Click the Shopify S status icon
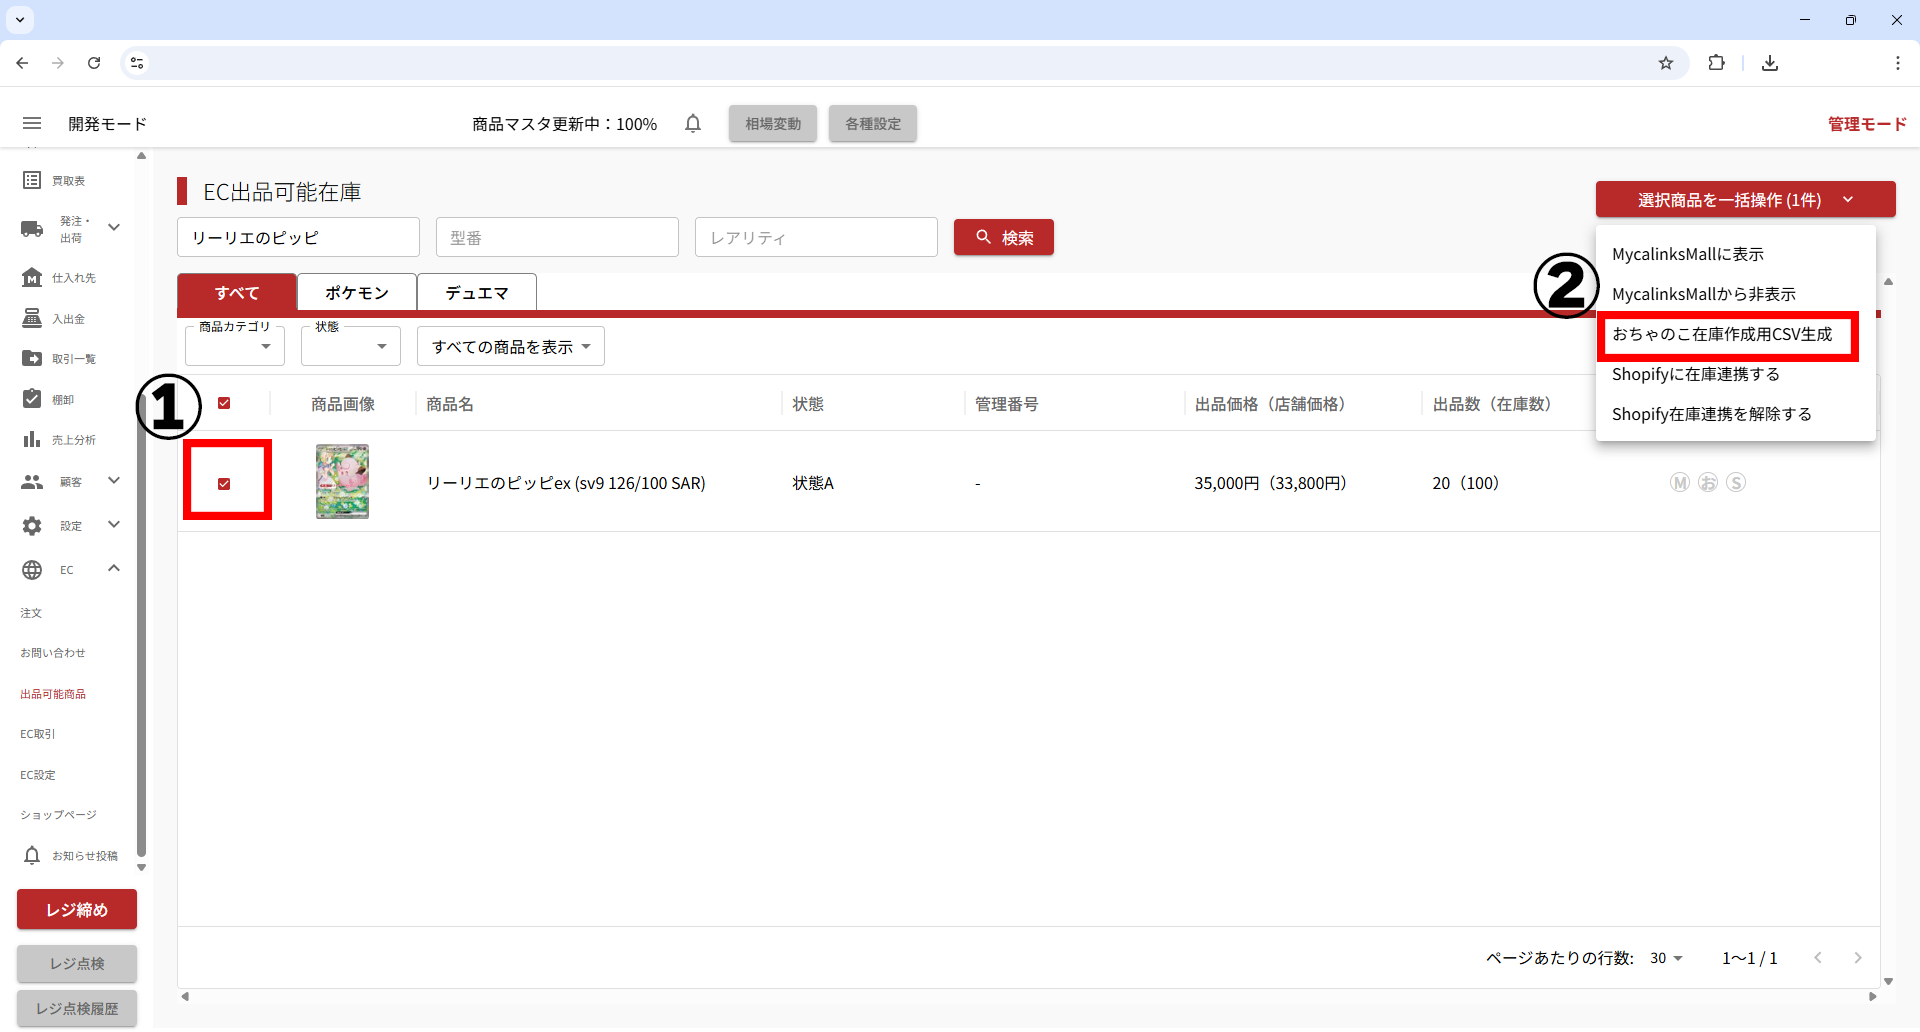This screenshot has height=1032, width=1920. point(1736,483)
